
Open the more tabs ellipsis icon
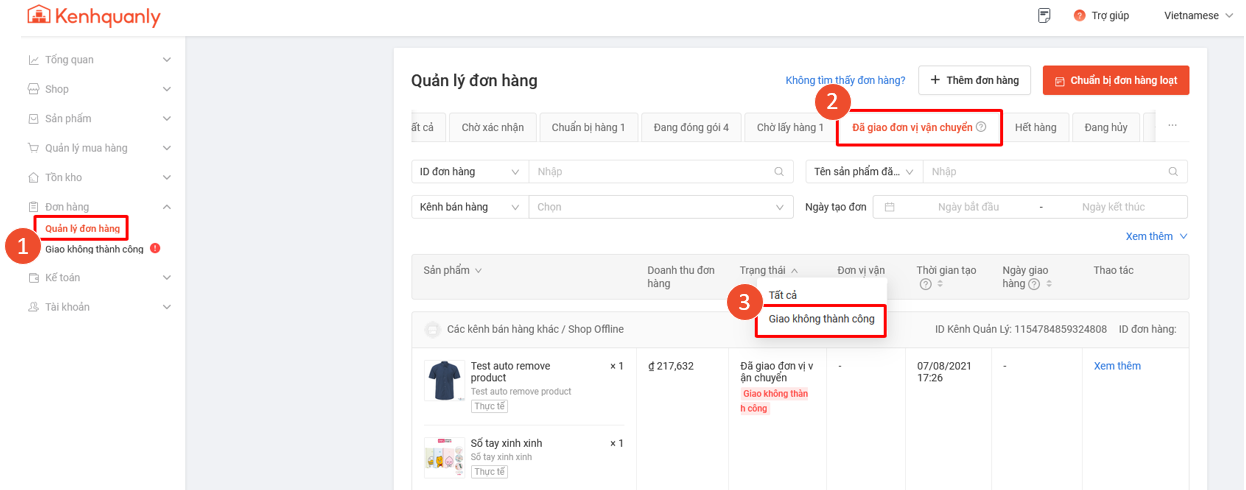coord(1172,127)
